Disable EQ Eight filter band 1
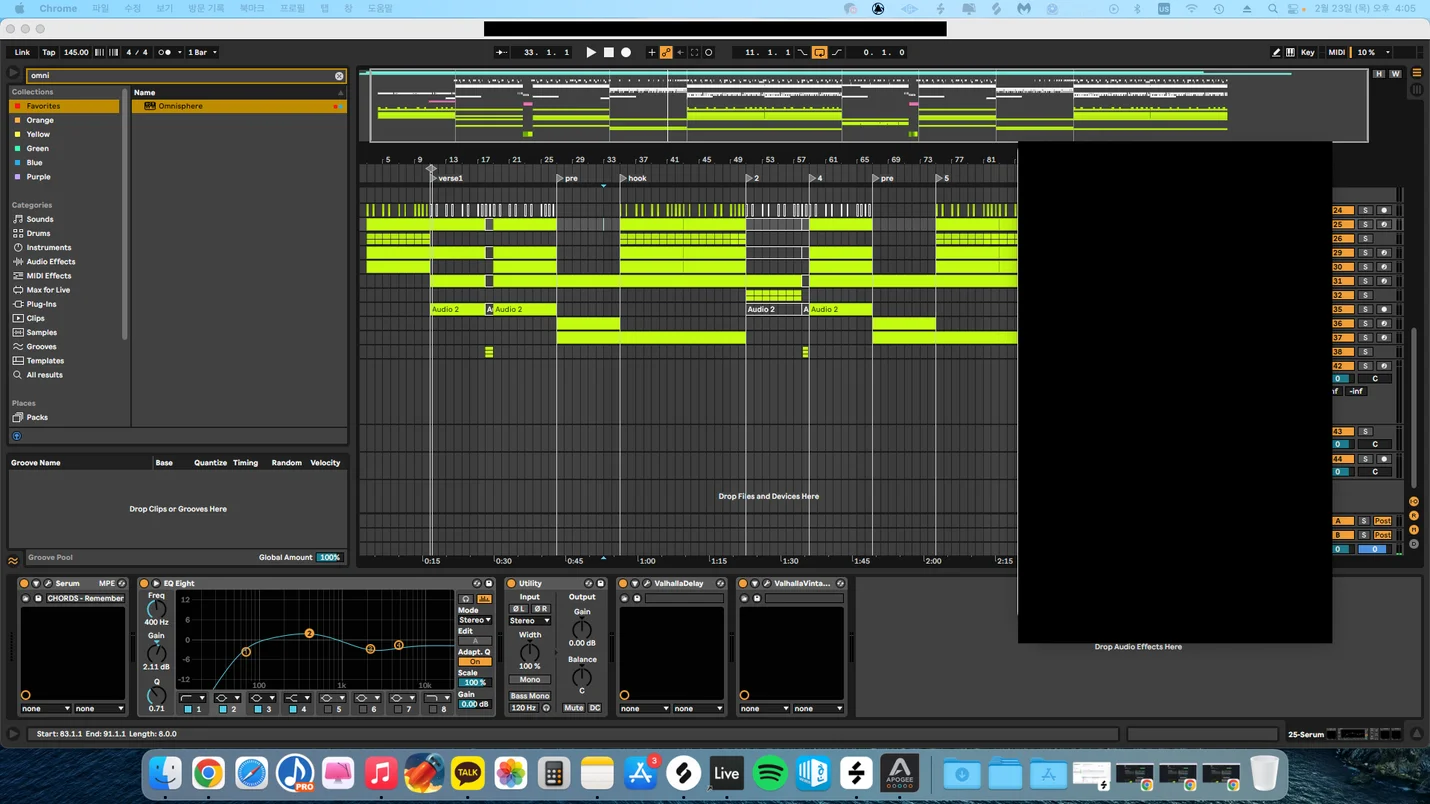This screenshot has height=804, width=1430. pos(187,709)
